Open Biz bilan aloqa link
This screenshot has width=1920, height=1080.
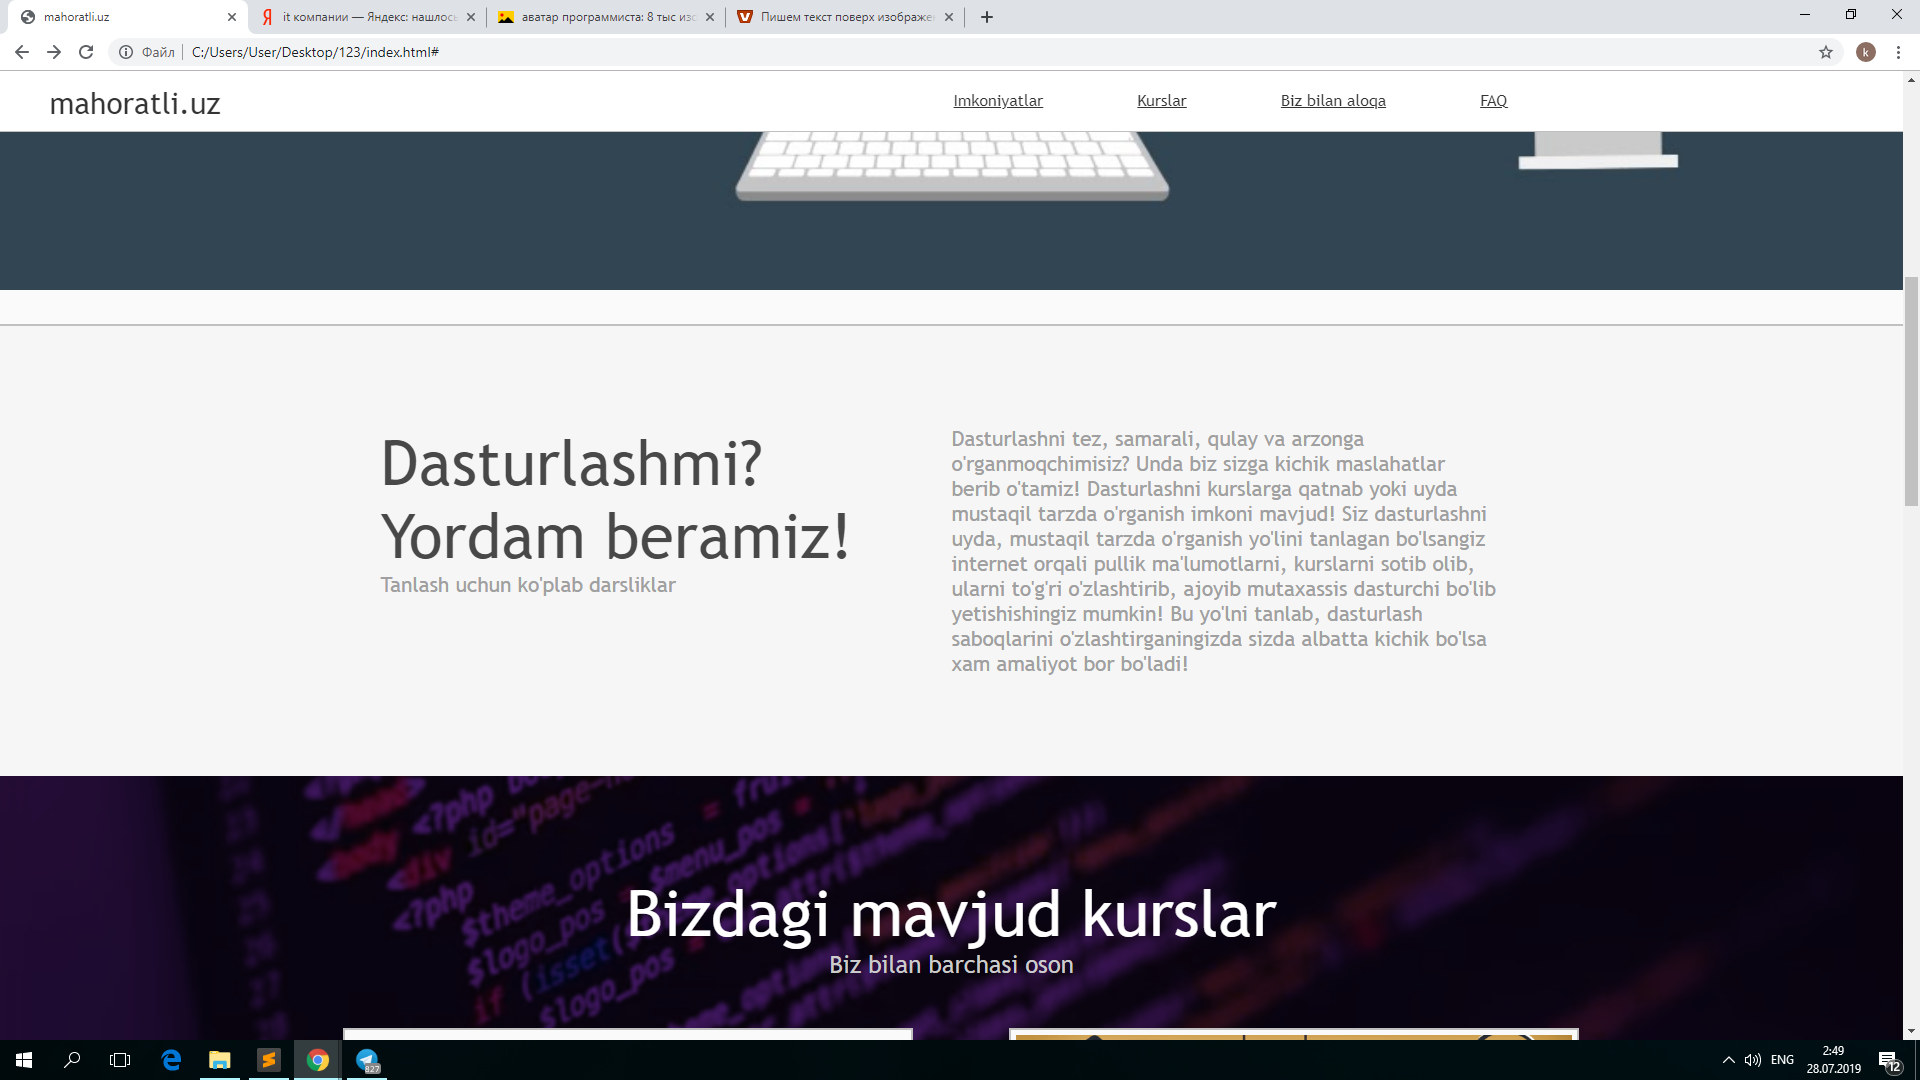click(x=1333, y=101)
